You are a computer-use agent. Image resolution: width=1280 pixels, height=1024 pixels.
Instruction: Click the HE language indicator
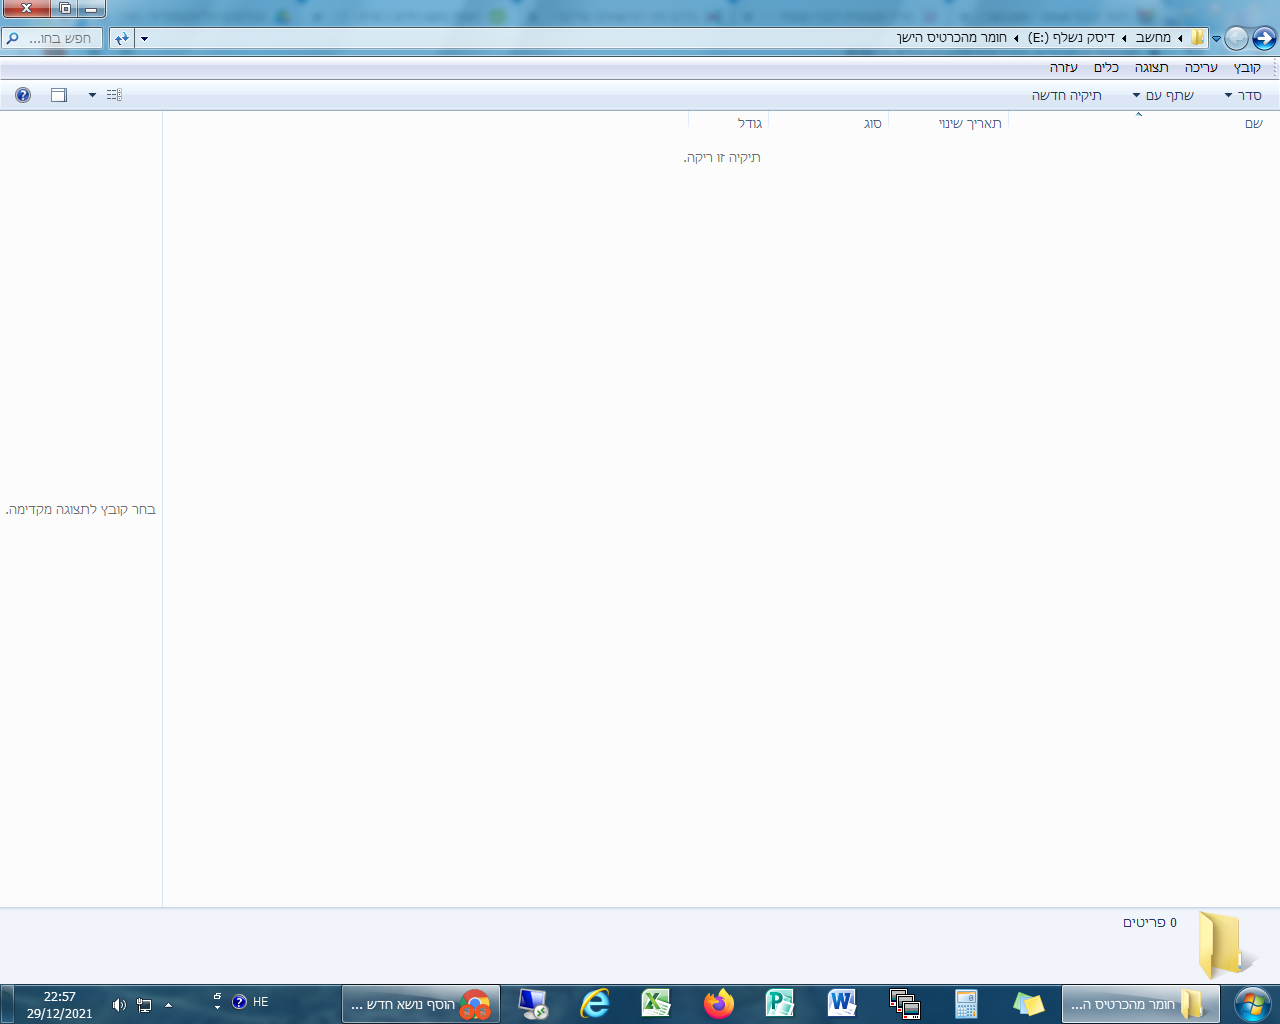pos(260,1002)
